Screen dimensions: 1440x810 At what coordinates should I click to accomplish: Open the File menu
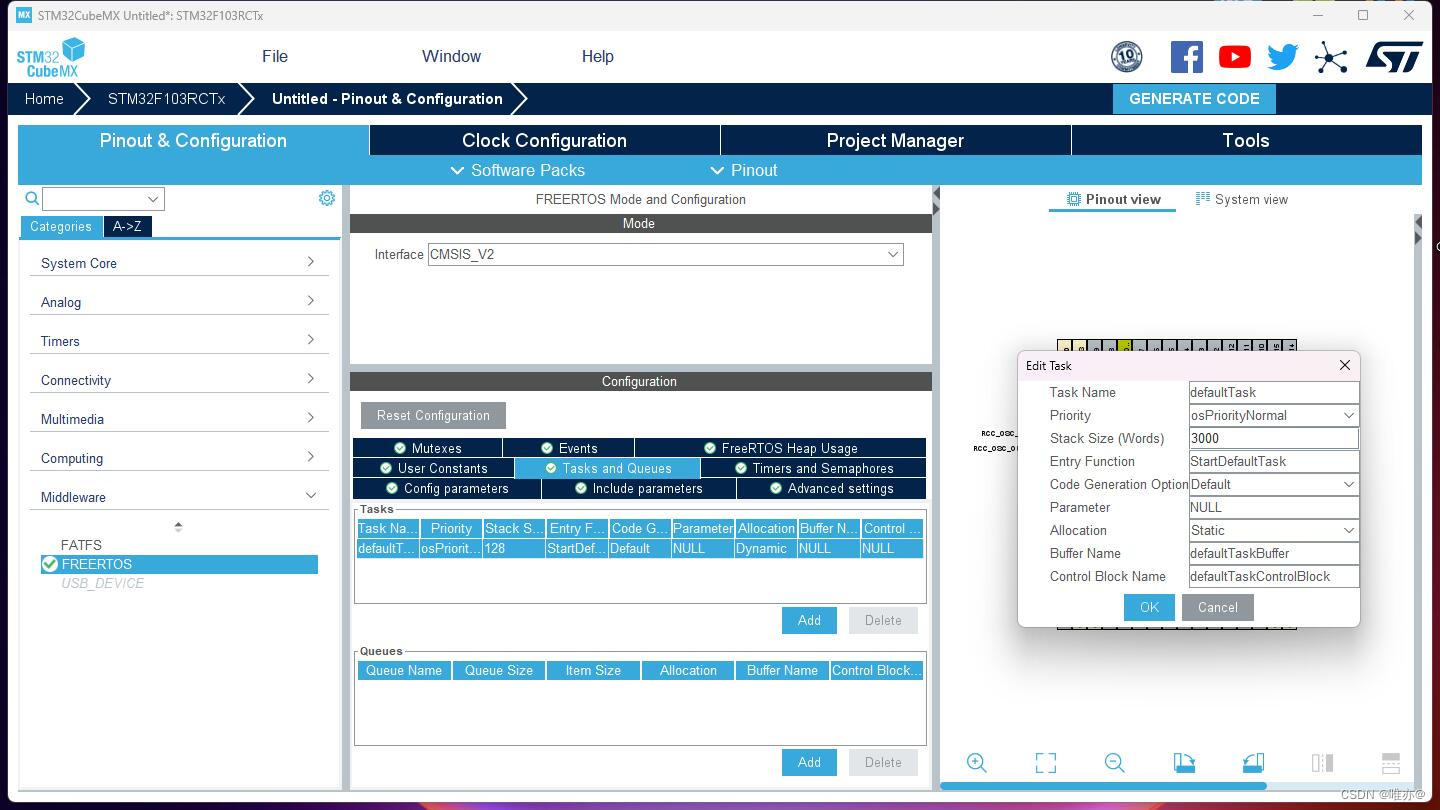tap(275, 57)
